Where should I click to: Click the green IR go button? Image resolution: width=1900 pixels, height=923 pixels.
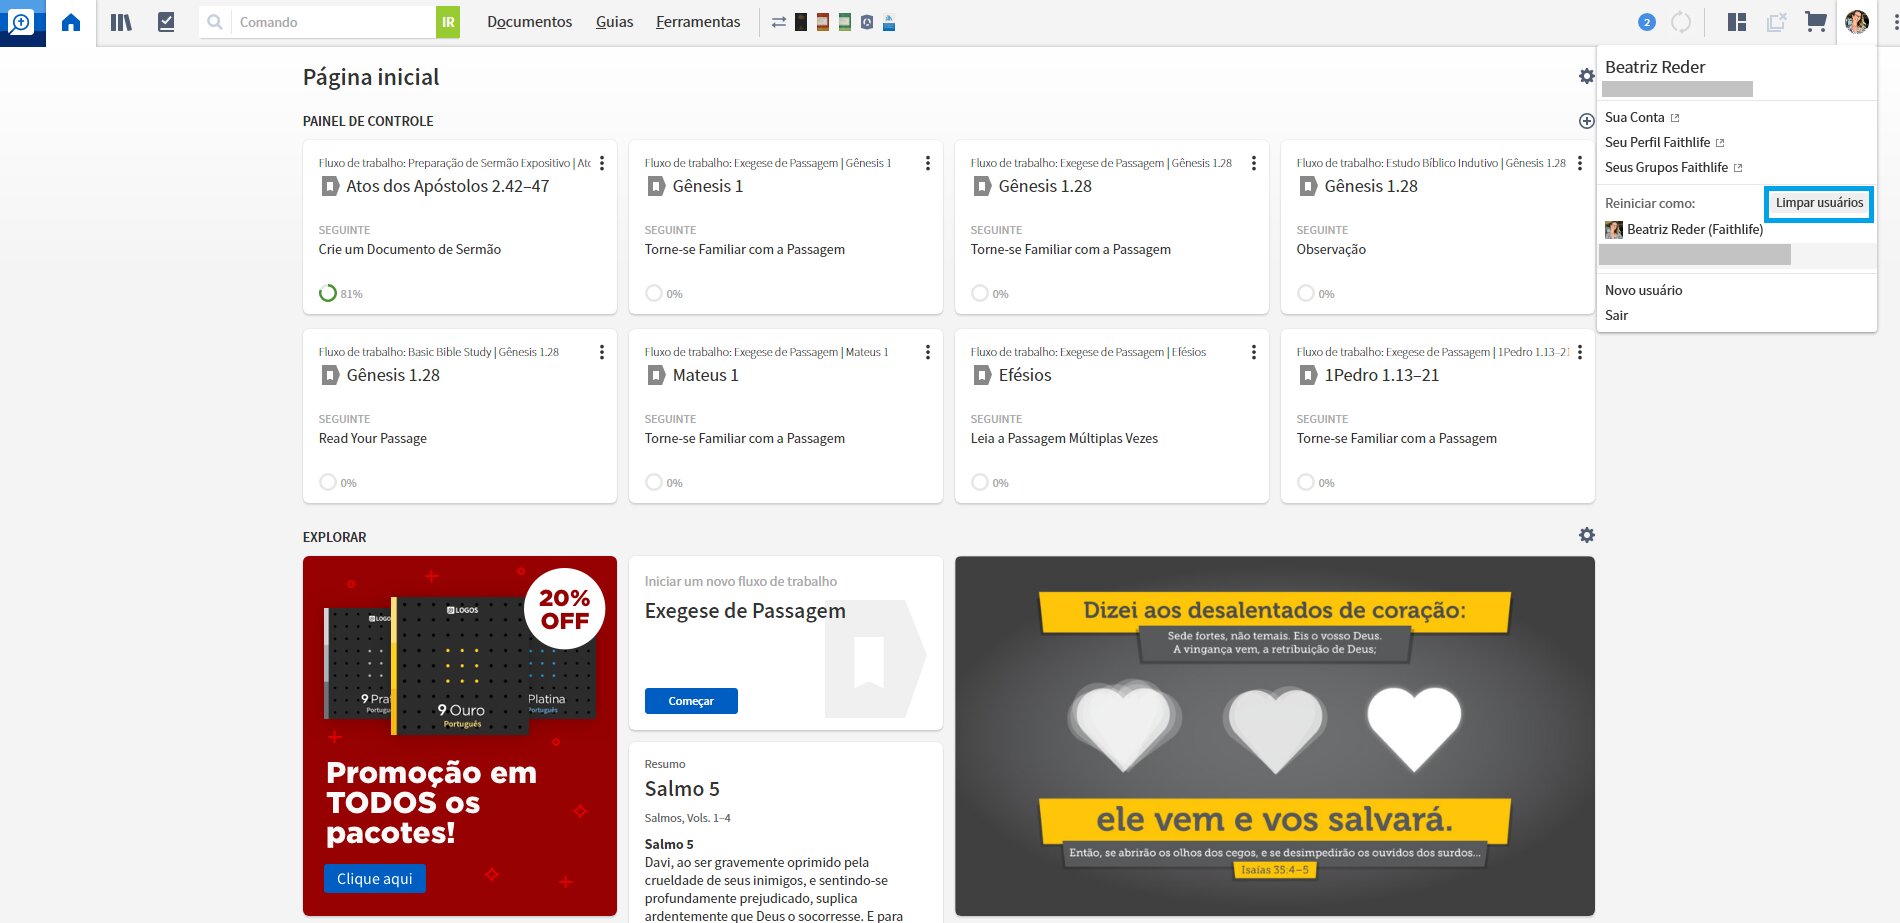click(x=448, y=22)
